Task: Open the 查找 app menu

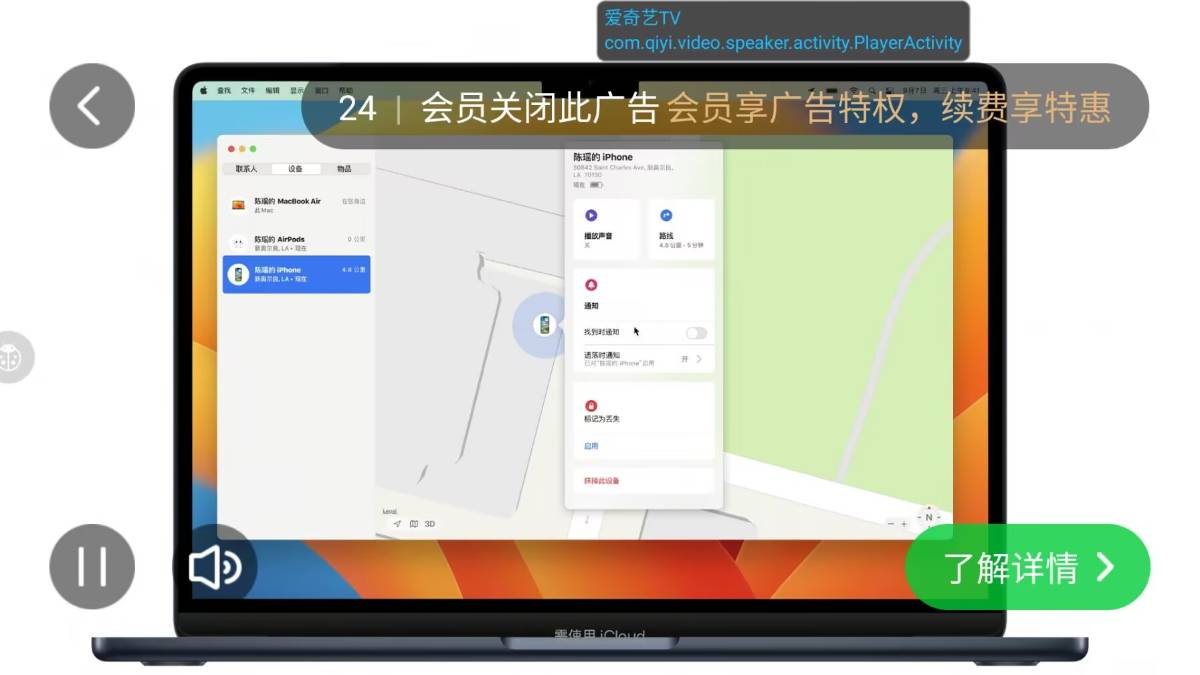Action: [224, 90]
